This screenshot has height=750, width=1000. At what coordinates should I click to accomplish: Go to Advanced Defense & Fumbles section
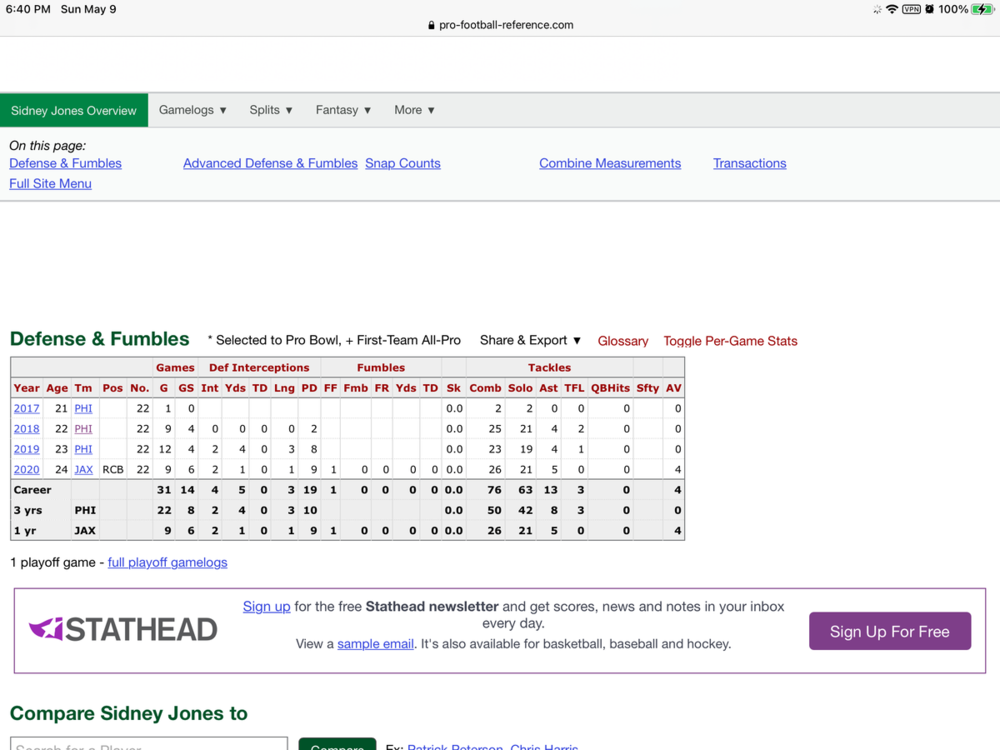pyautogui.click(x=270, y=163)
